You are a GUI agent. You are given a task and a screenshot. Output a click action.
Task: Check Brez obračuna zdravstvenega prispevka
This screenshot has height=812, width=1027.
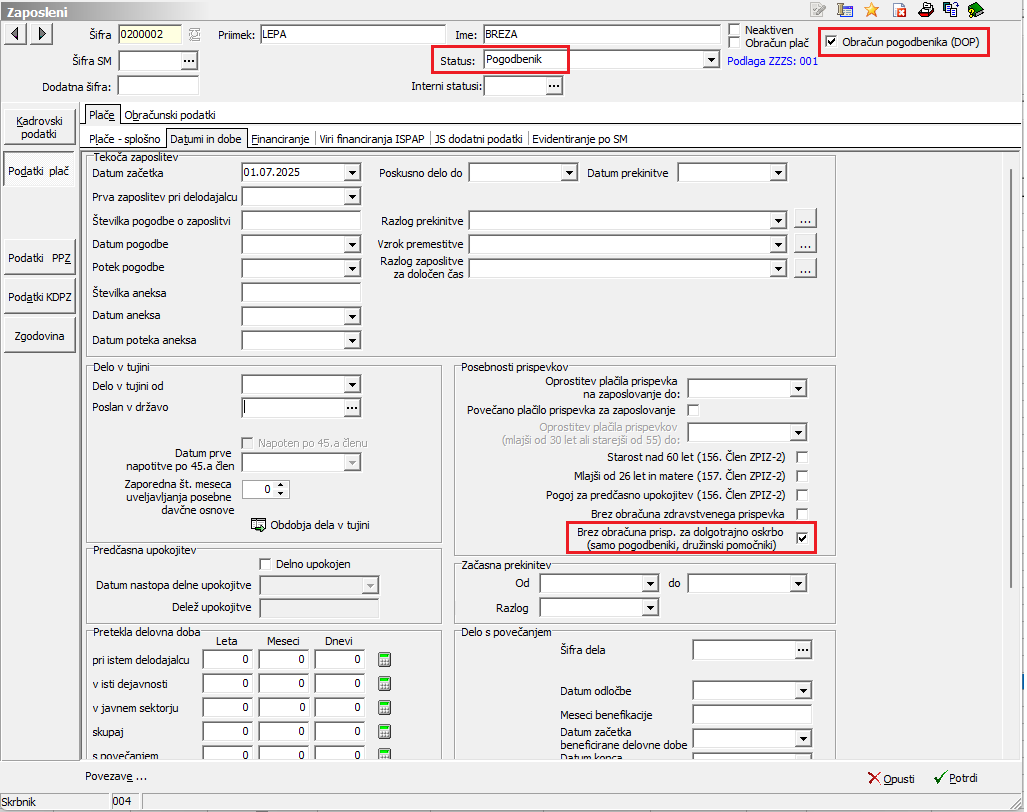802,514
